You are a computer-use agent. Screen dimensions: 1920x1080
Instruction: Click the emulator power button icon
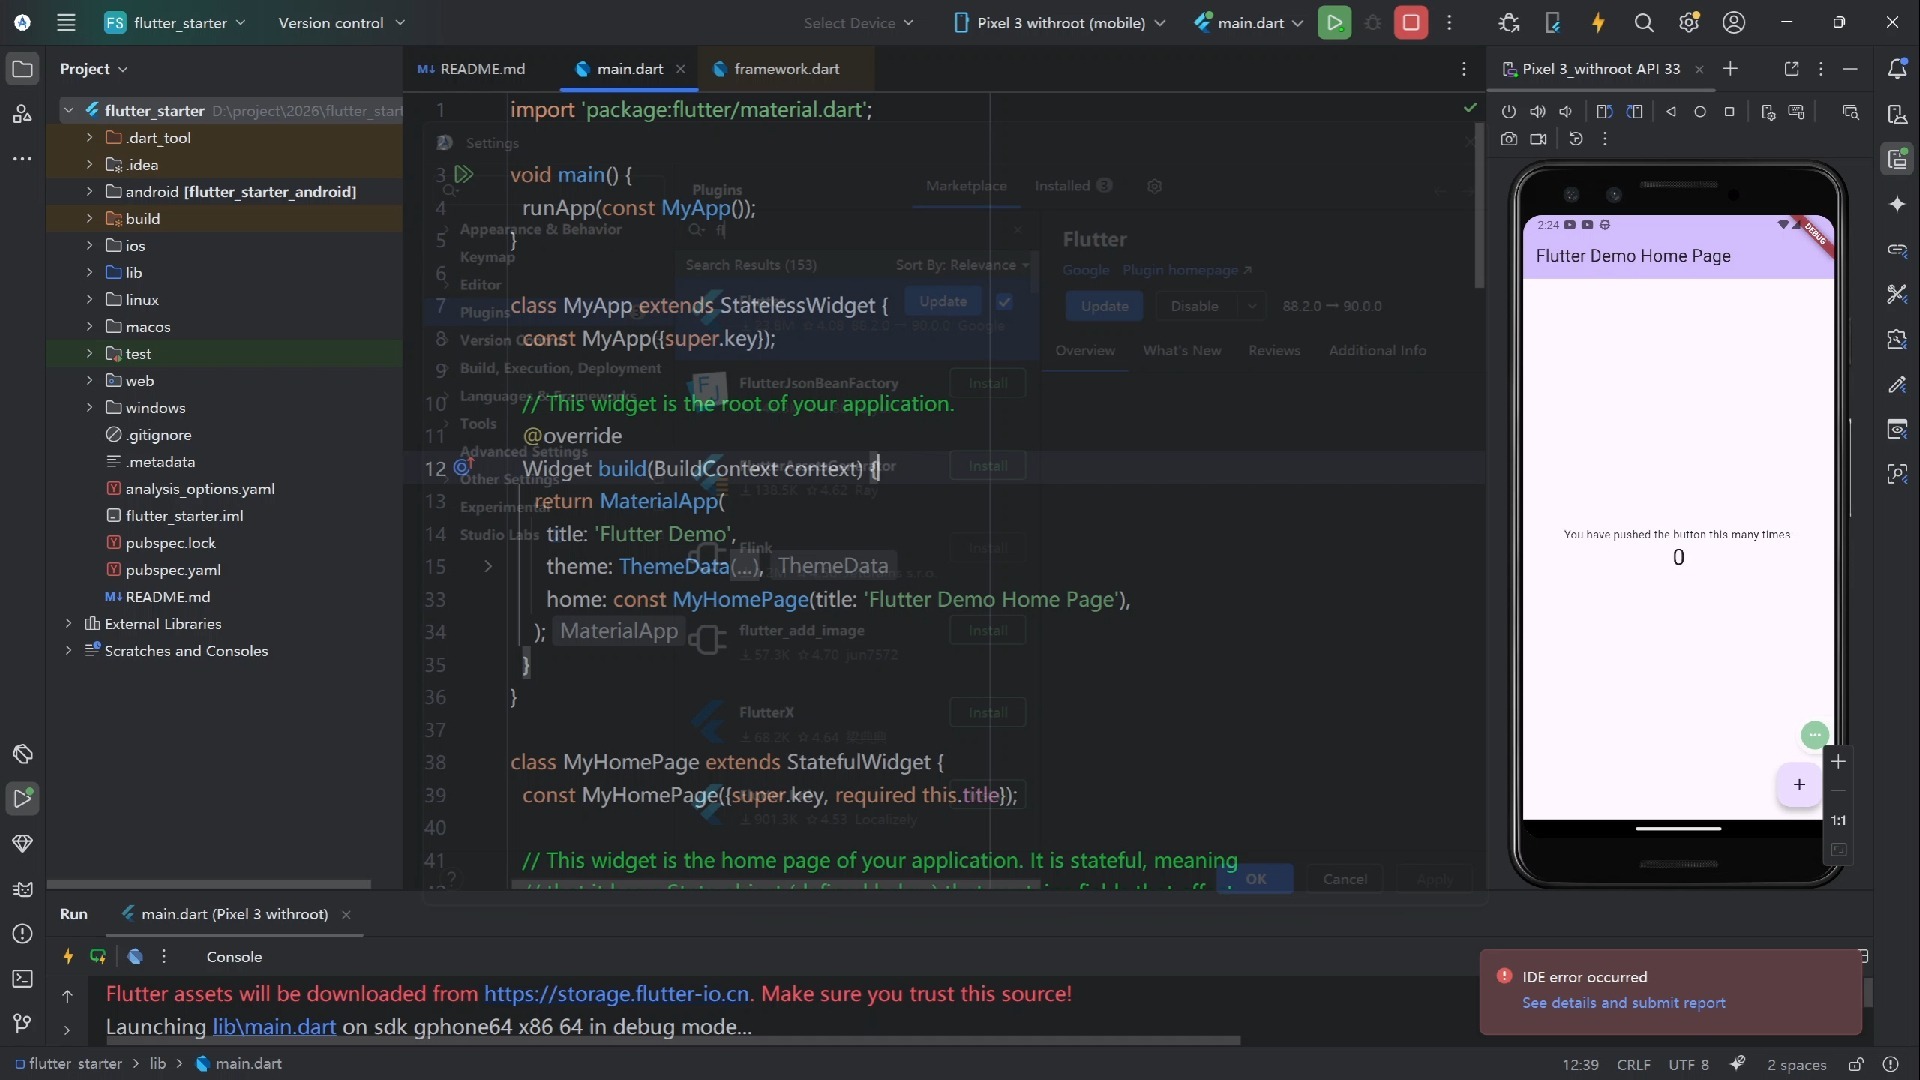pyautogui.click(x=1509, y=112)
